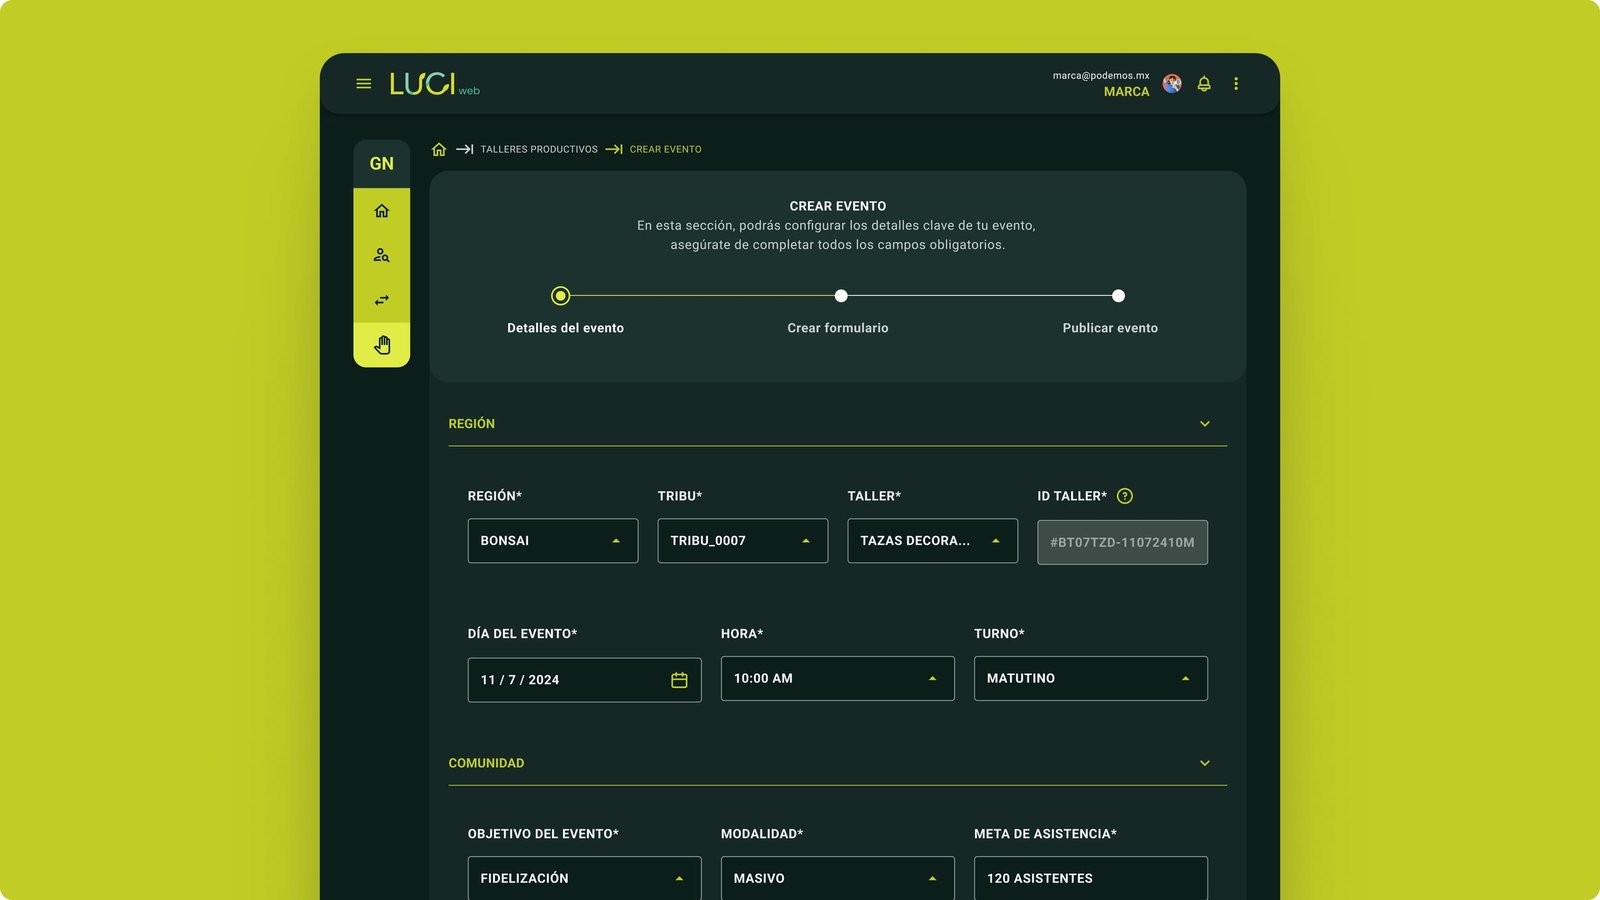Collapse the Región section chevron
Viewport: 1600px width, 900px height.
pyautogui.click(x=1205, y=424)
